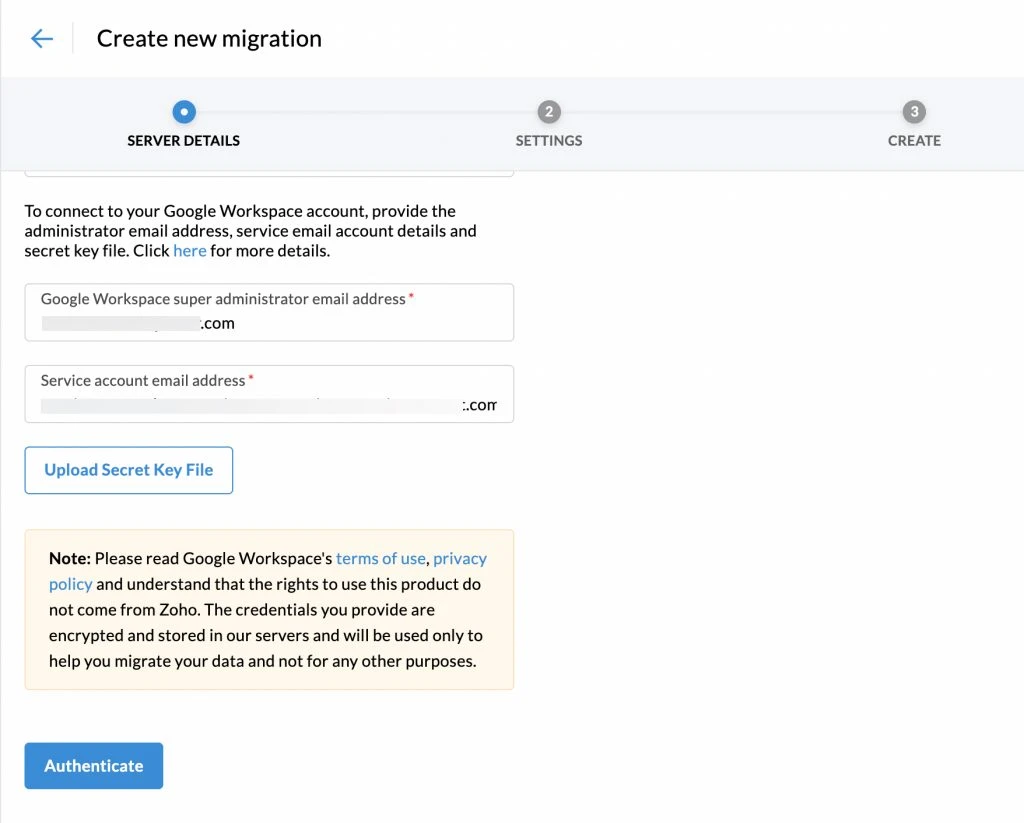The height and width of the screenshot is (823, 1024).
Task: Open Google Workspace's terms of use link
Action: pos(380,559)
